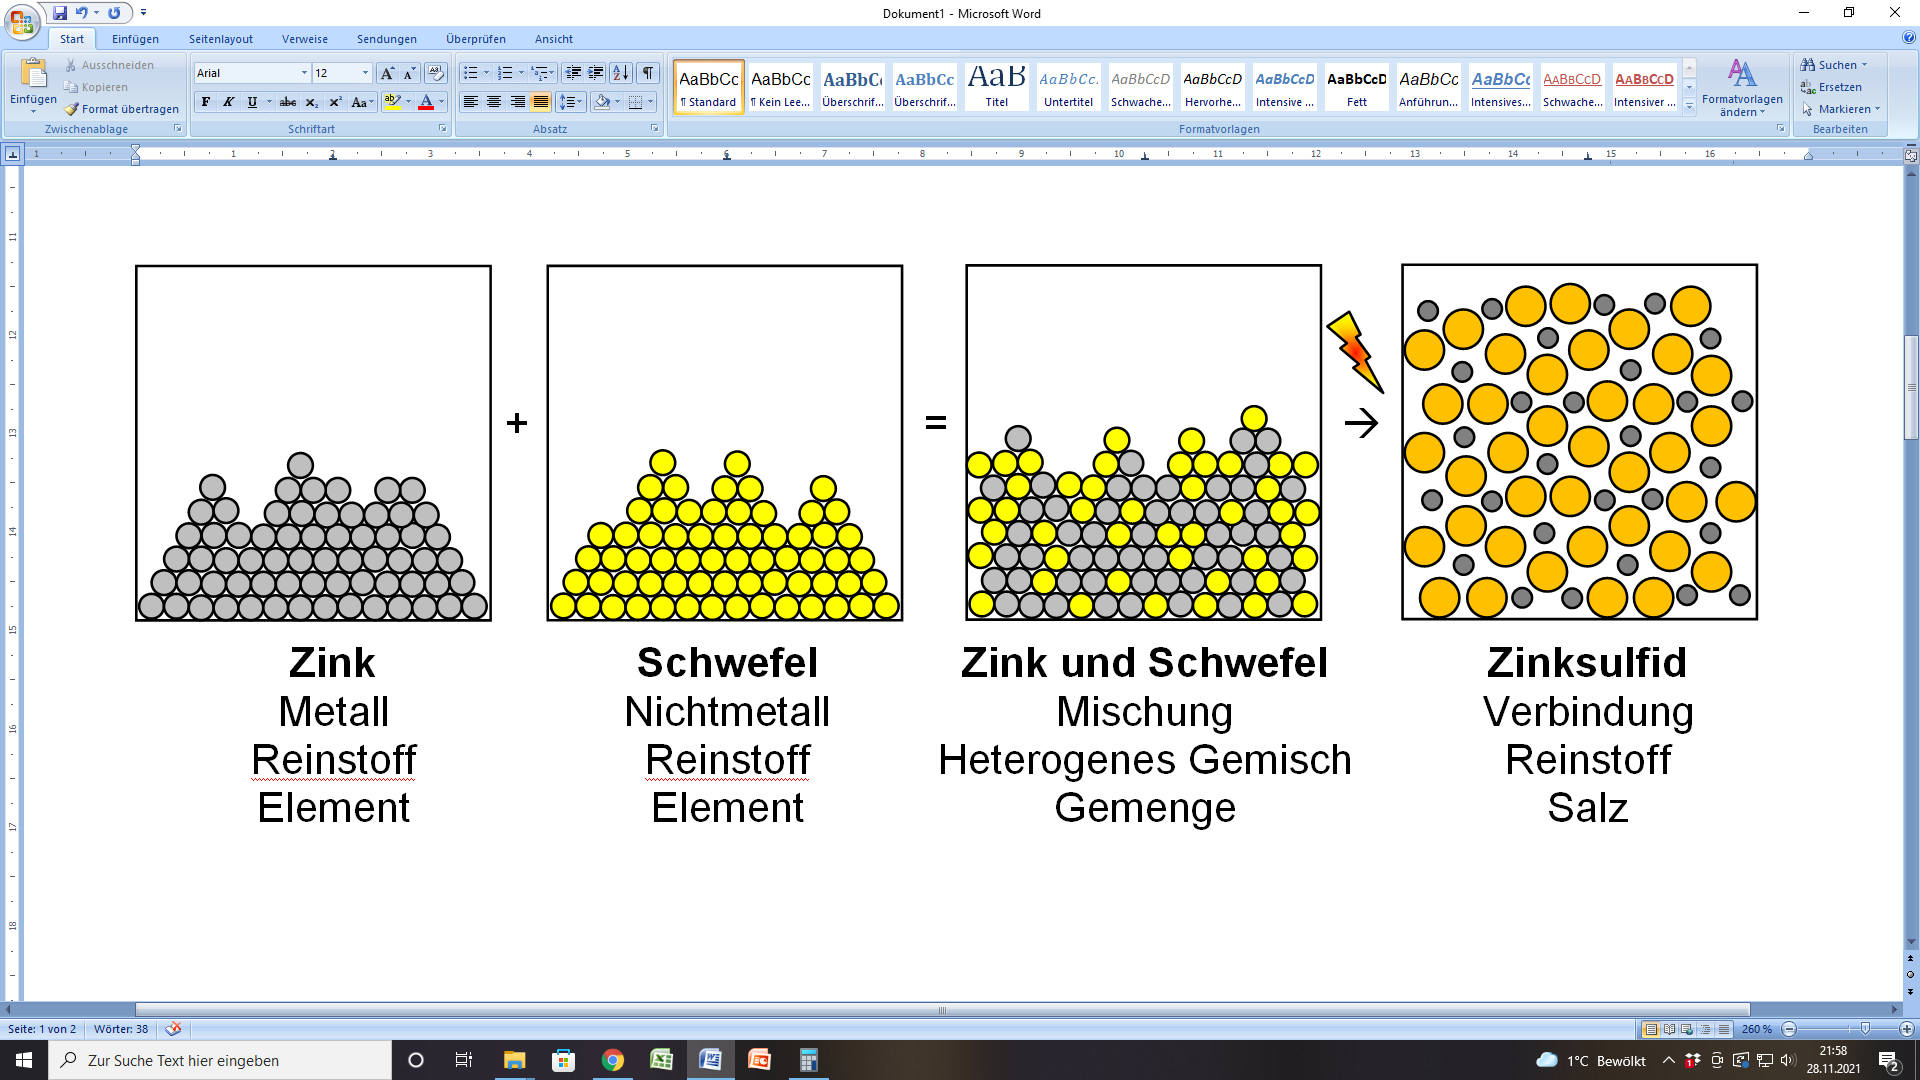This screenshot has width=1920, height=1080.
Task: Sort text using the A-Z sort icon
Action: [x=621, y=73]
